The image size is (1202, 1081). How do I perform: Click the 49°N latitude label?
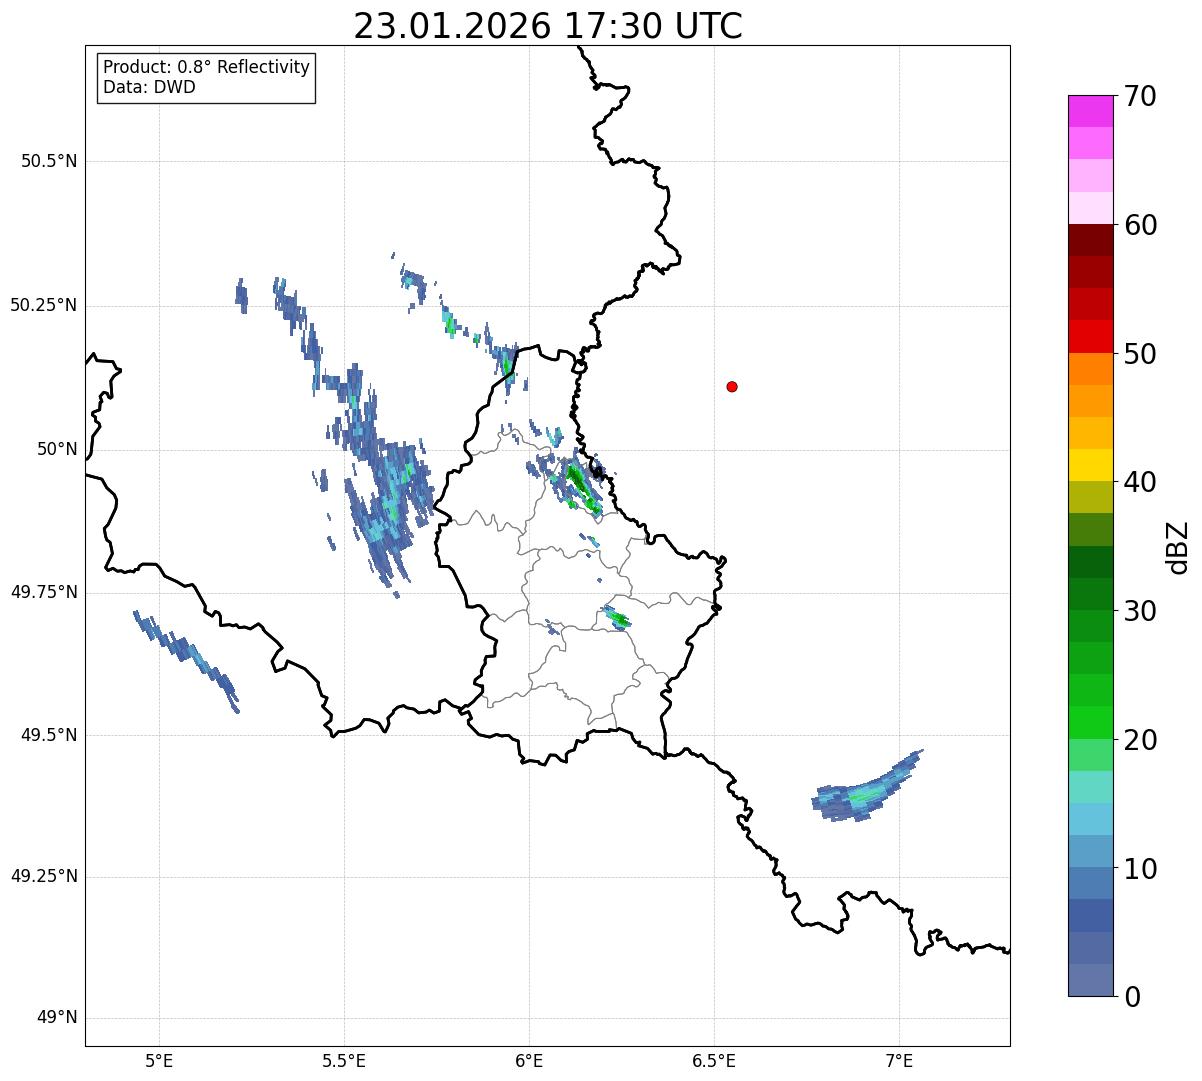coord(57,1018)
